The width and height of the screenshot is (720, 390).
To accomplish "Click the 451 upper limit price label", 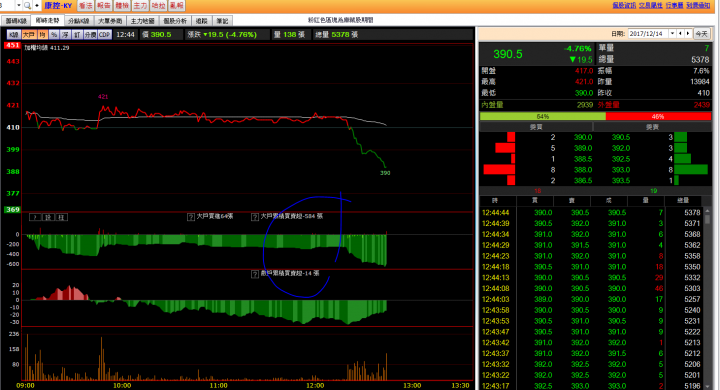I will 12,45.
